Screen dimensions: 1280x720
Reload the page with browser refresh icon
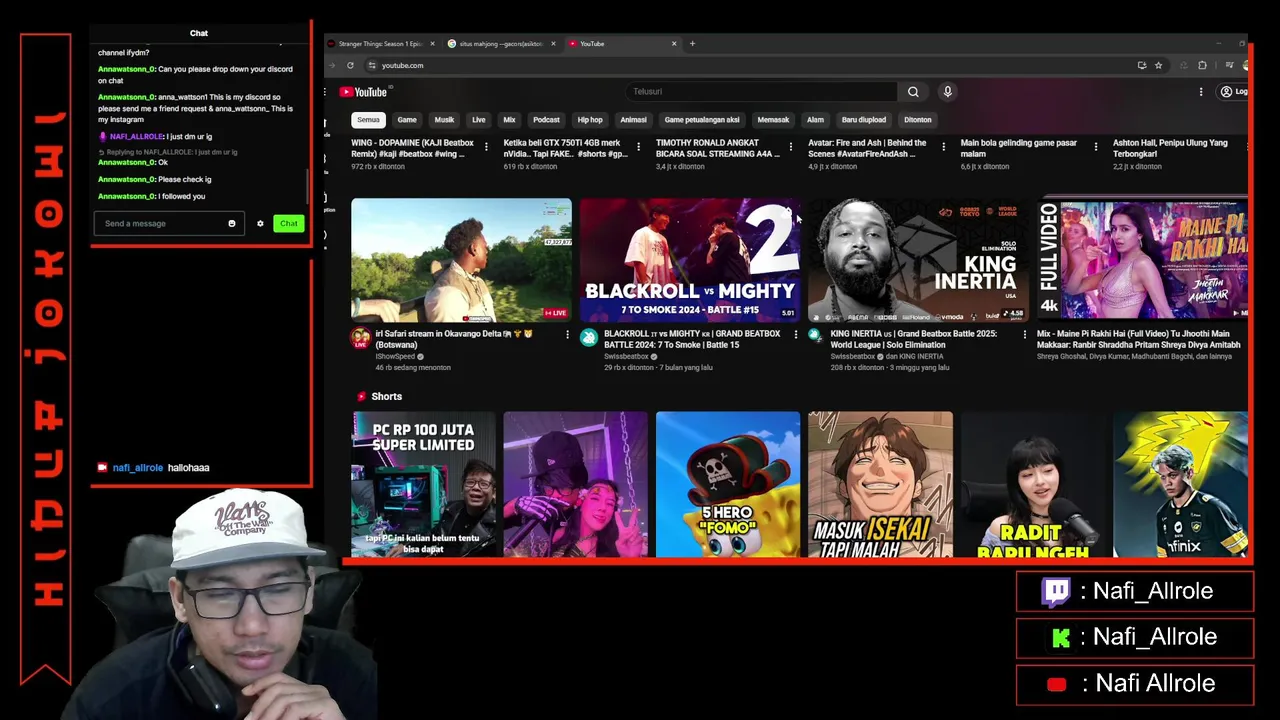click(x=350, y=65)
